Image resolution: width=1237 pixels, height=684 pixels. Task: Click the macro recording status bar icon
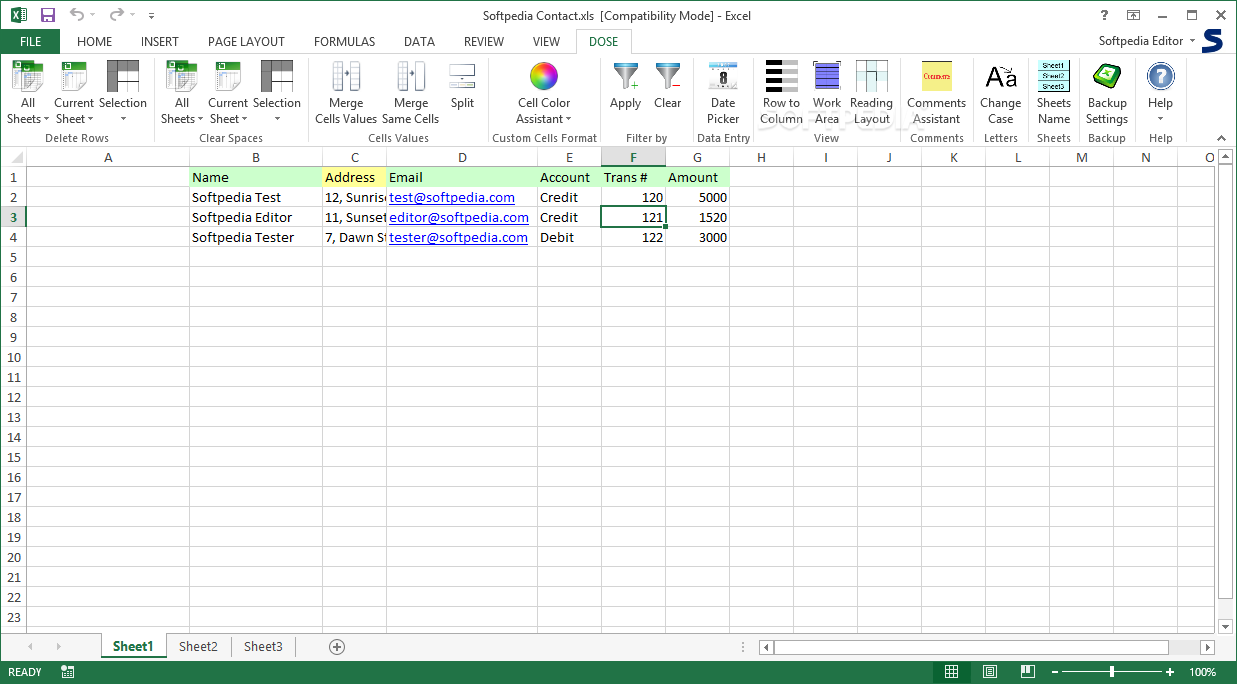[67, 672]
